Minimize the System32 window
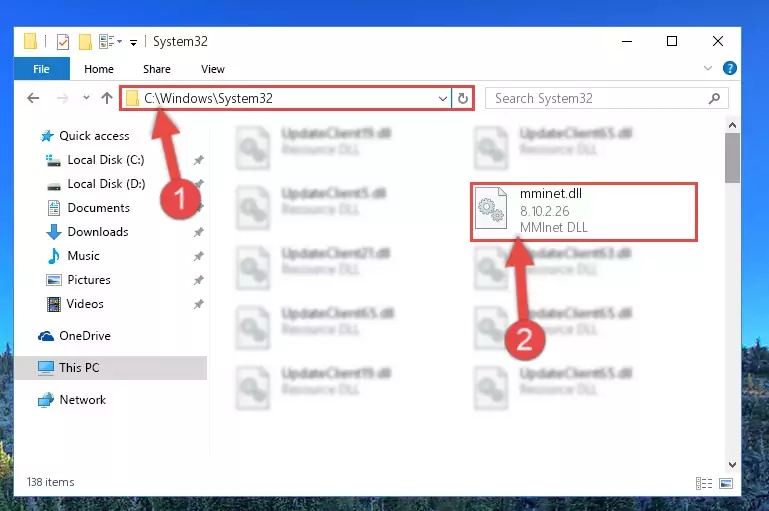This screenshot has height=511, width=769. [627, 42]
